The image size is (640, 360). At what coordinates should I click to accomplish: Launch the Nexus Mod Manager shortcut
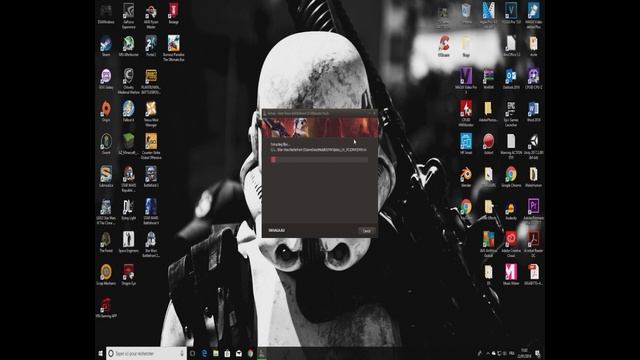[151, 113]
